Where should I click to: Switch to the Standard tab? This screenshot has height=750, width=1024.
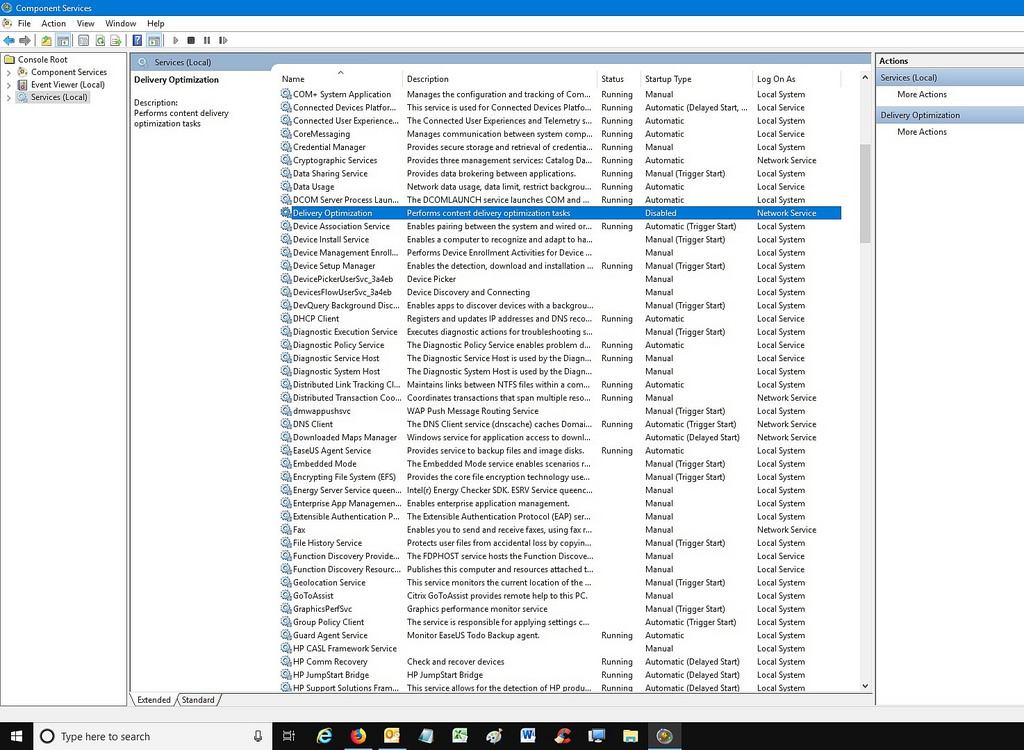(x=198, y=700)
